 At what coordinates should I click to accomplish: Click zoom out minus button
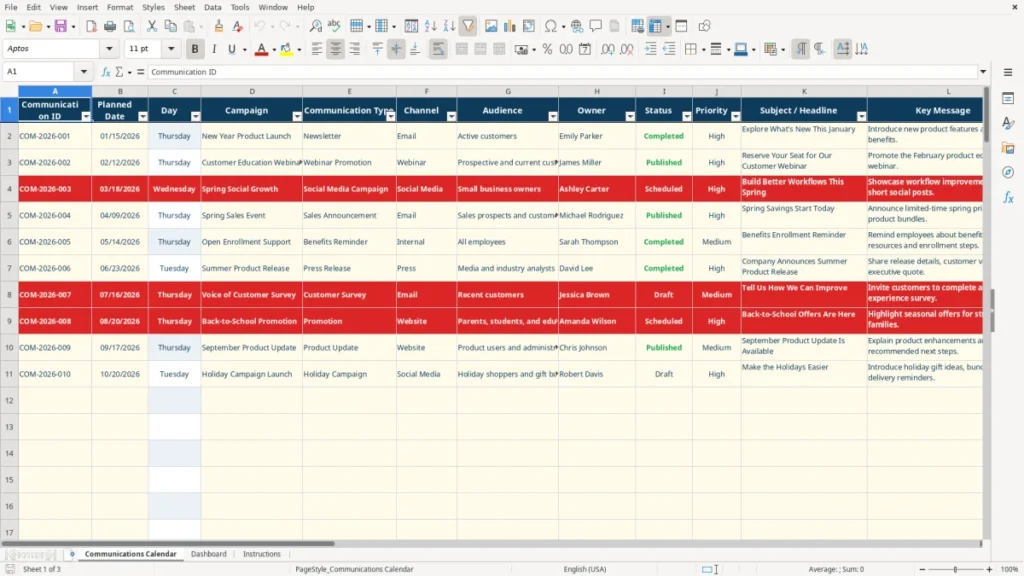coord(922,569)
